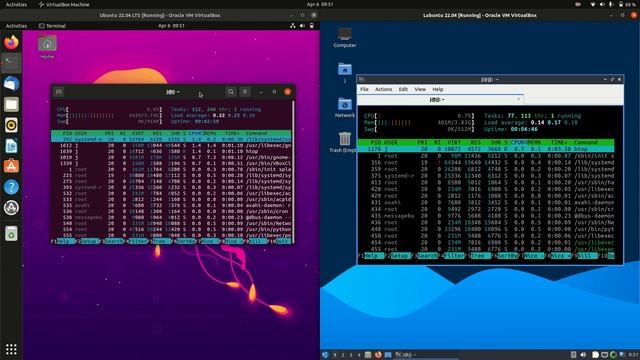Click Activities in the Ubuntu guest top bar
The height and width of the screenshot is (360, 640).
click(x=16, y=26)
